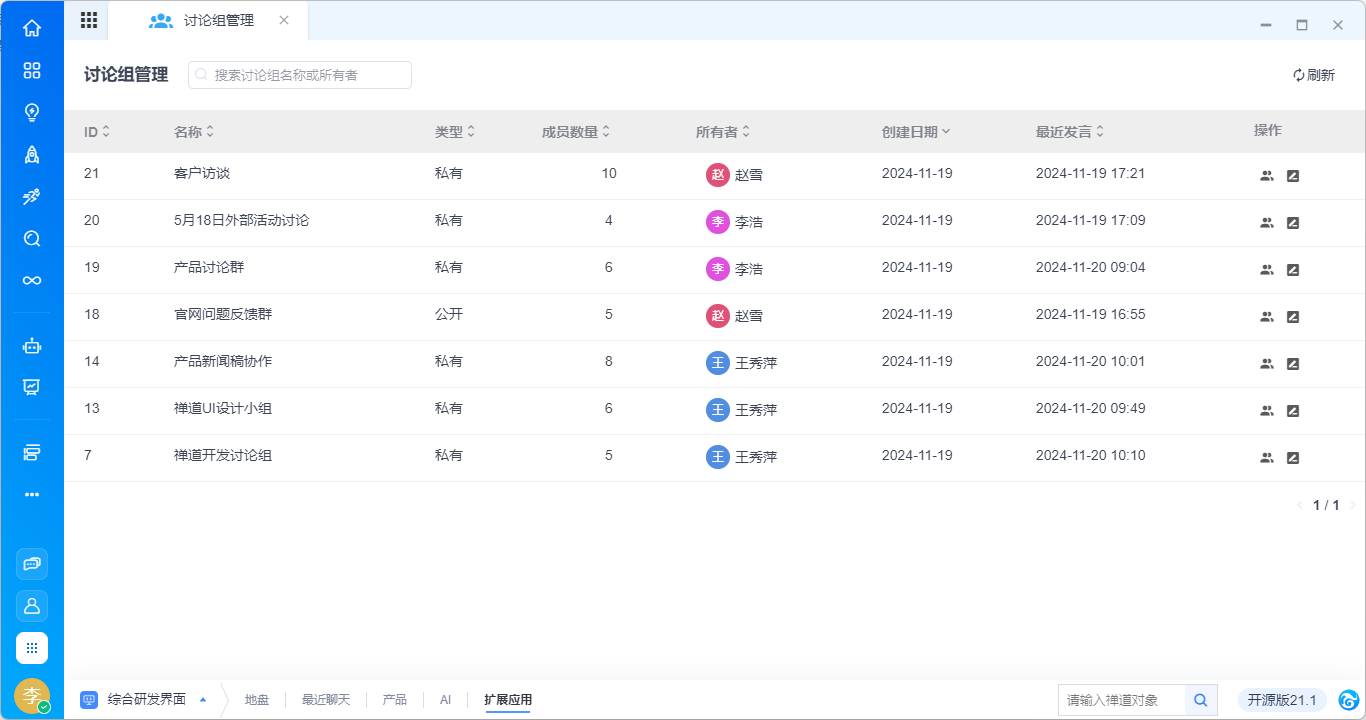This screenshot has width=1366, height=720.
Task: Click the rocket icon in left sidebar
Action: point(32,154)
